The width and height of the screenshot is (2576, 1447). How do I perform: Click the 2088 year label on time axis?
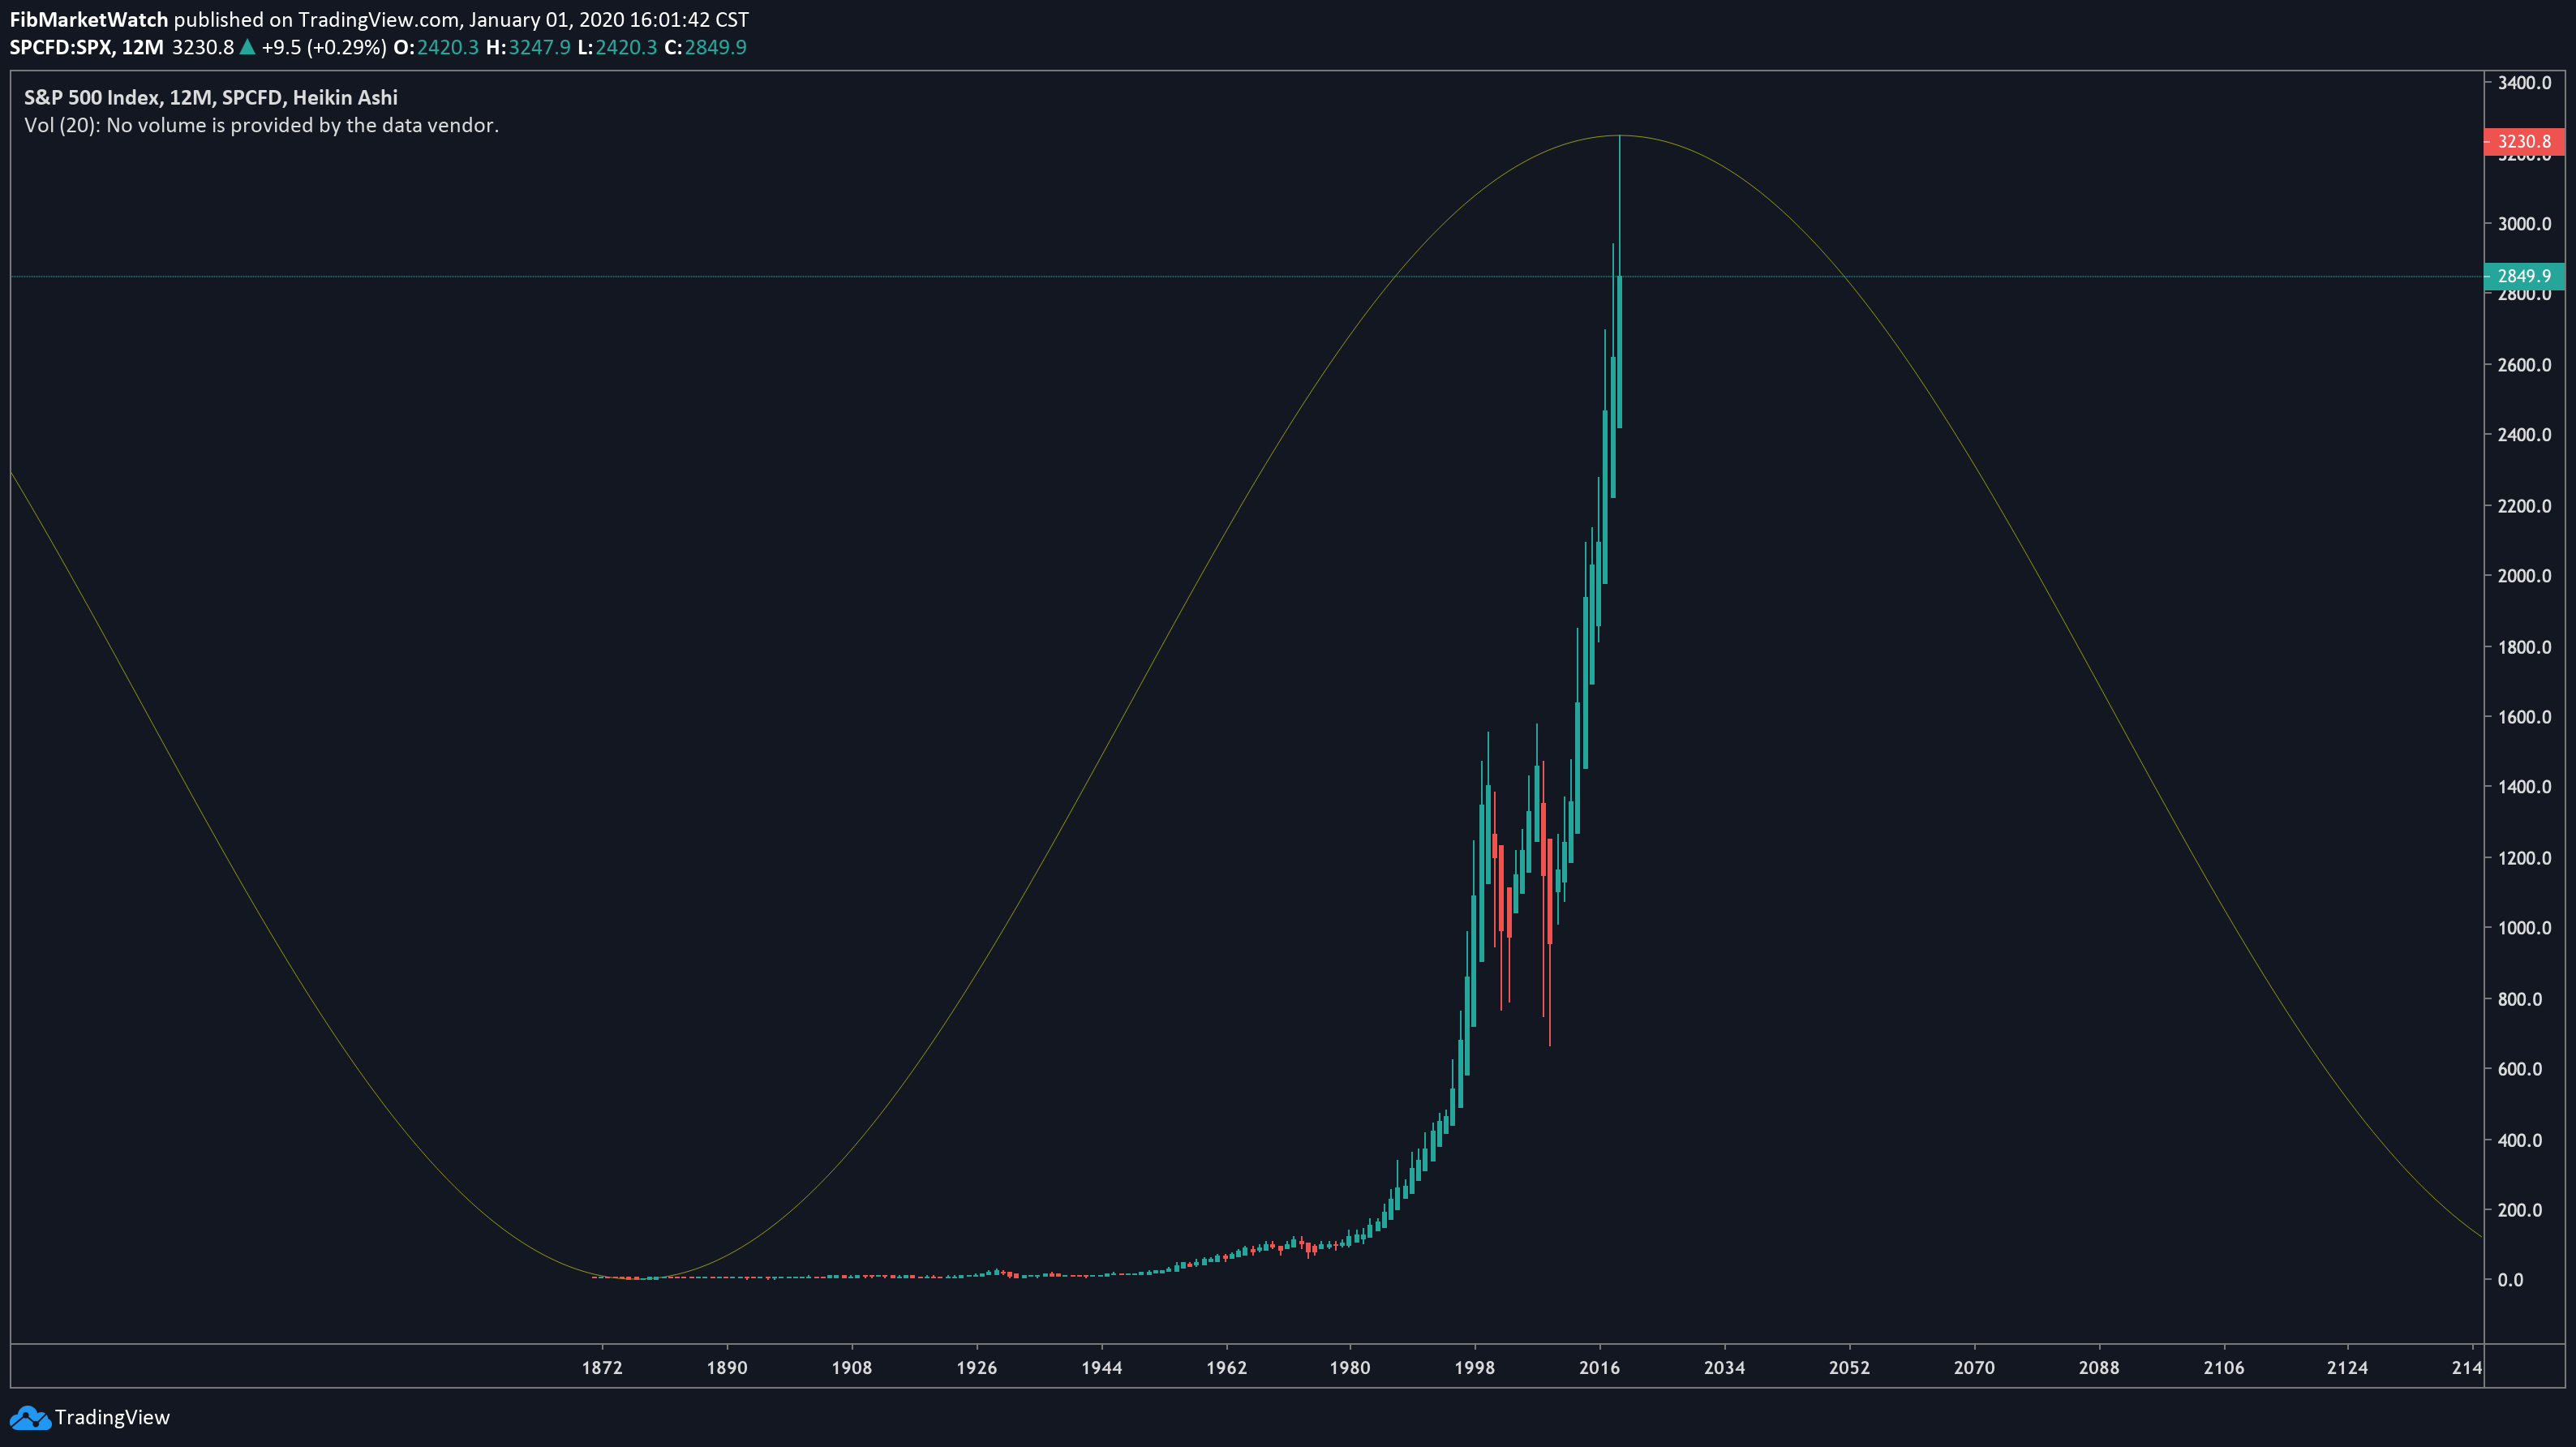[2099, 1368]
